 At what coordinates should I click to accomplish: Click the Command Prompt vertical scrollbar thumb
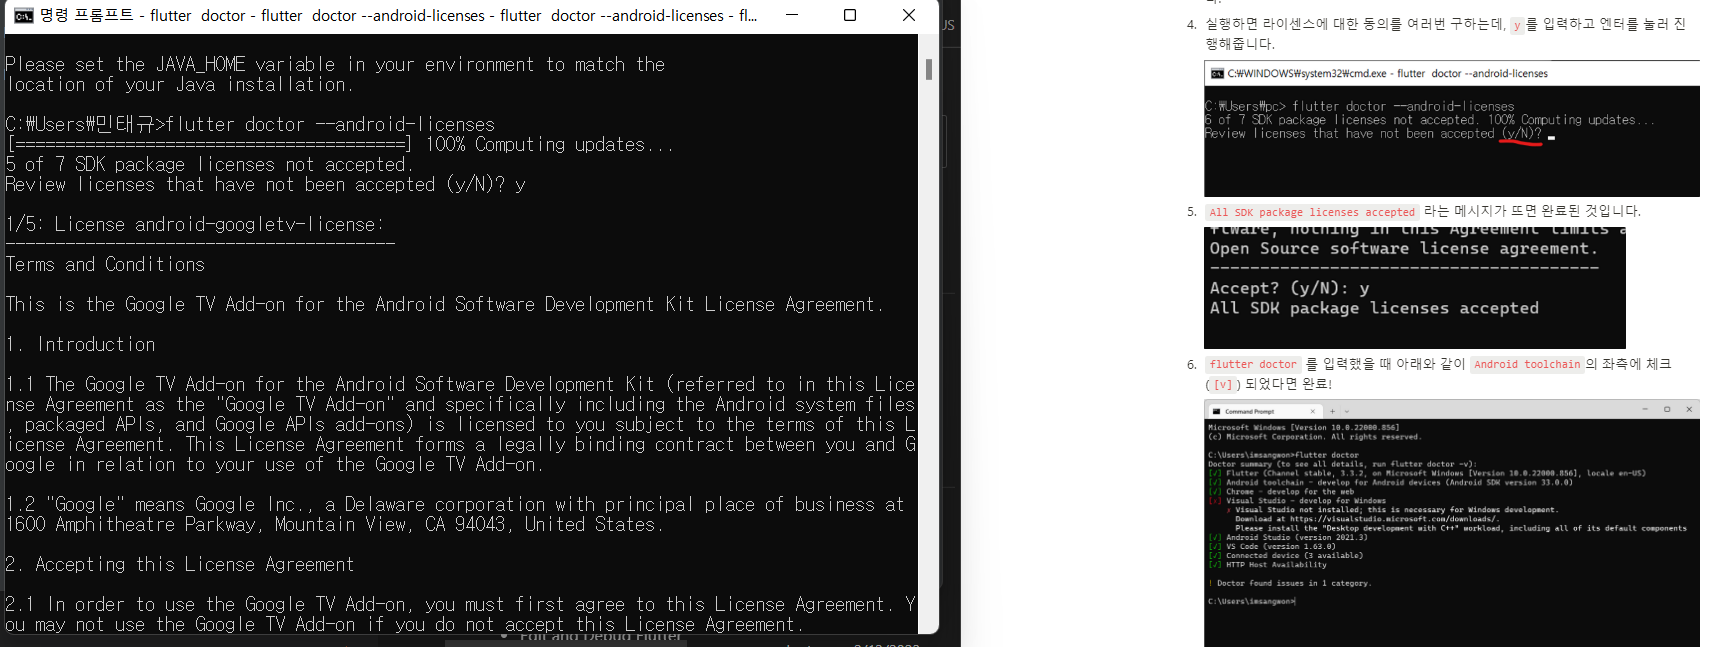pyautogui.click(x=929, y=69)
